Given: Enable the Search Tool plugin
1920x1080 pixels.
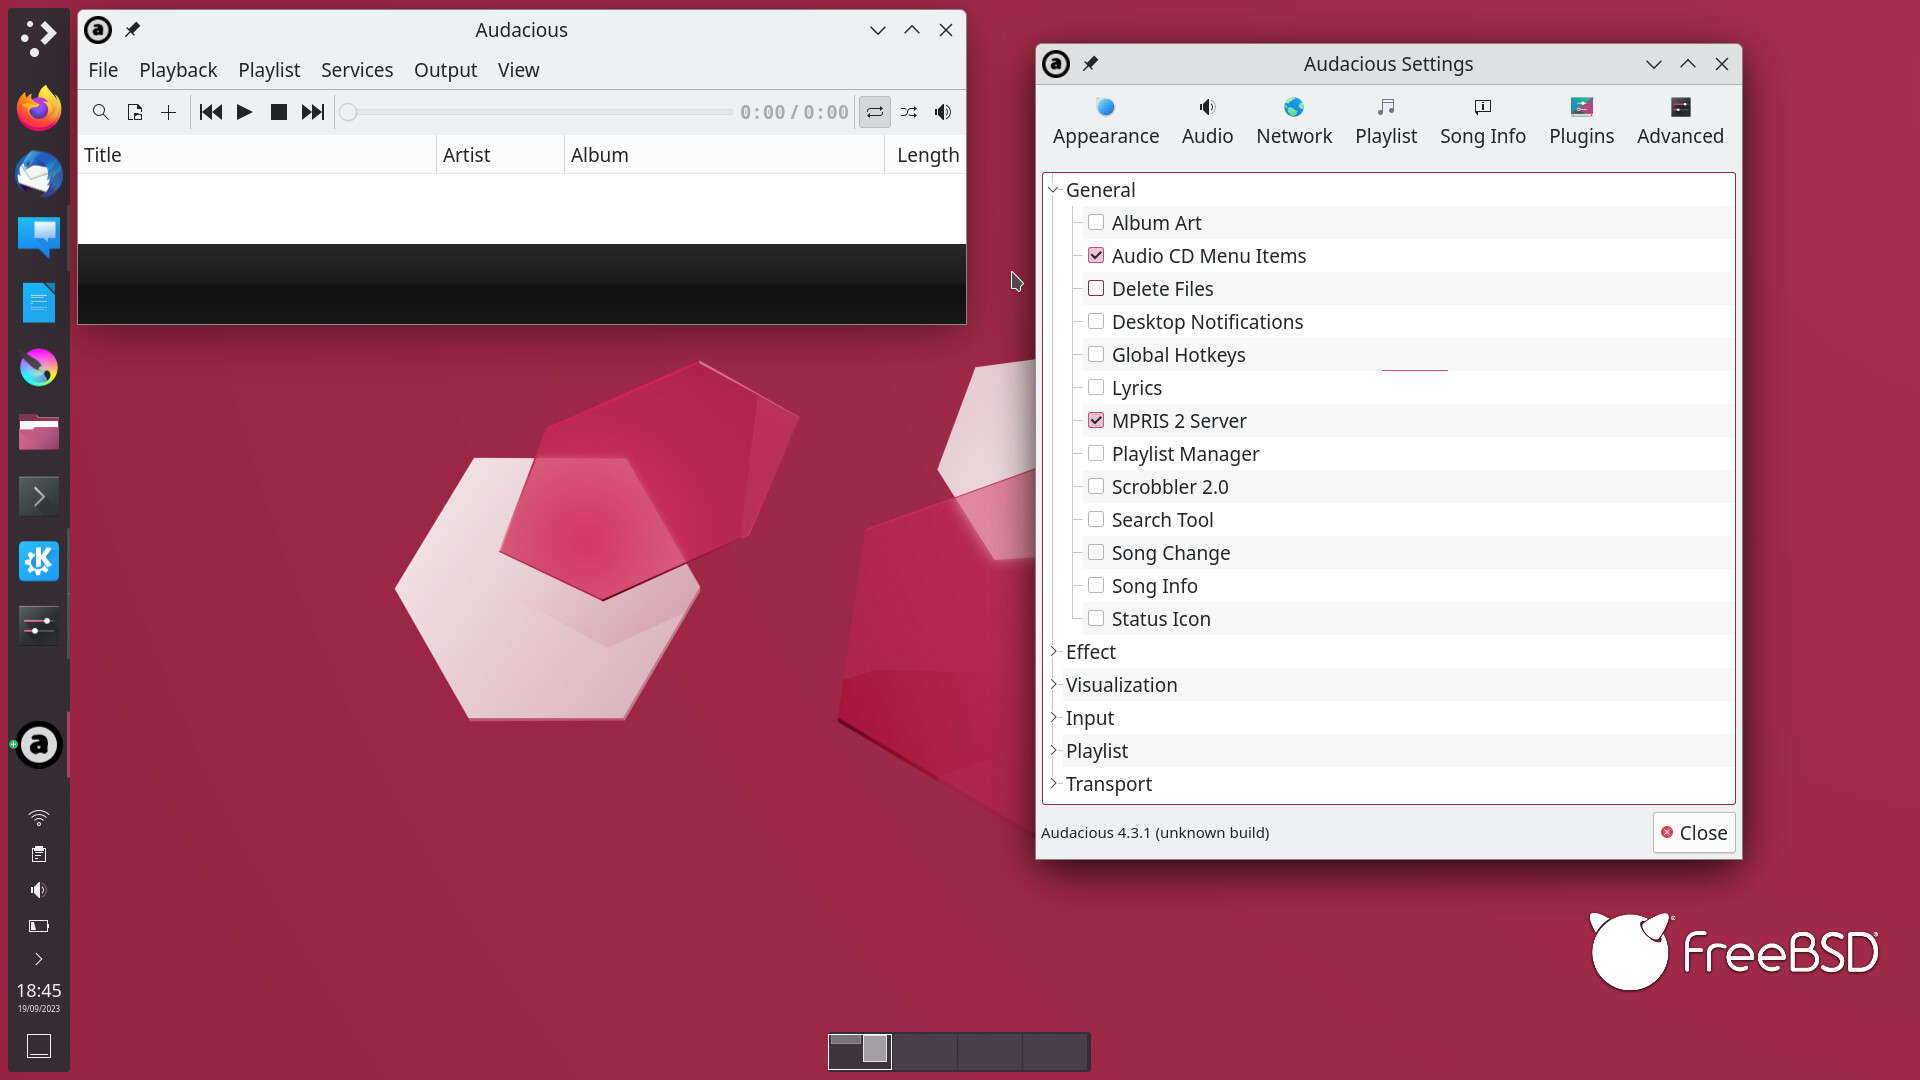Looking at the screenshot, I should point(1096,520).
